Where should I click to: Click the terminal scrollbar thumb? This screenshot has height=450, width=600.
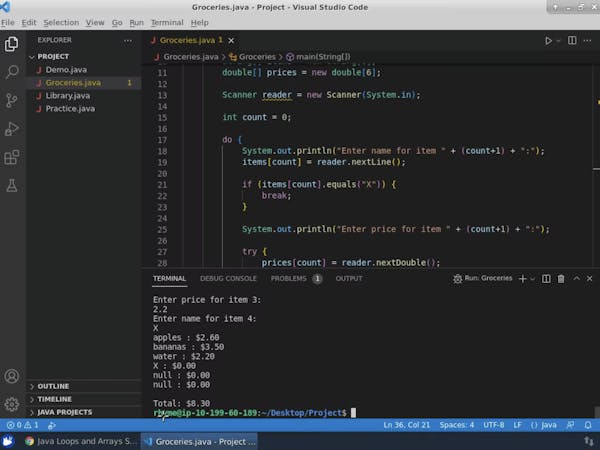click(x=597, y=412)
